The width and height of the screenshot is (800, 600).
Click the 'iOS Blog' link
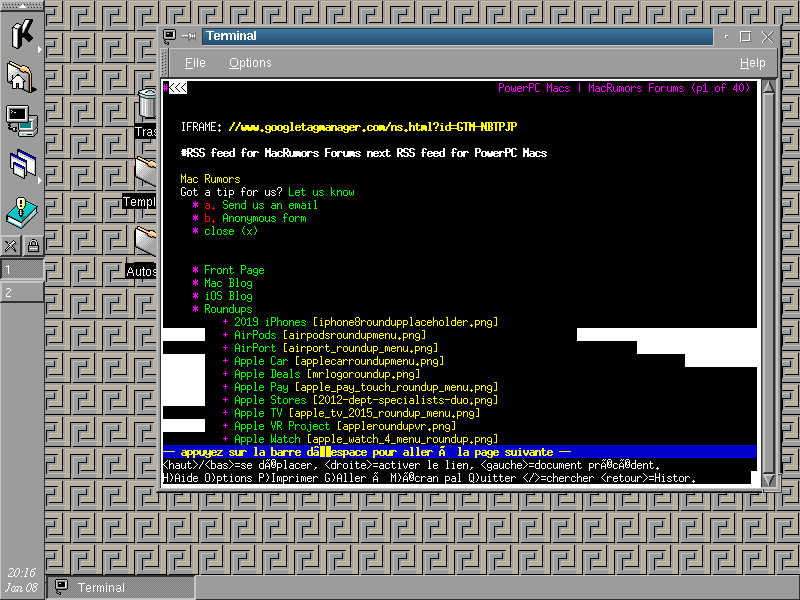pyautogui.click(x=228, y=296)
